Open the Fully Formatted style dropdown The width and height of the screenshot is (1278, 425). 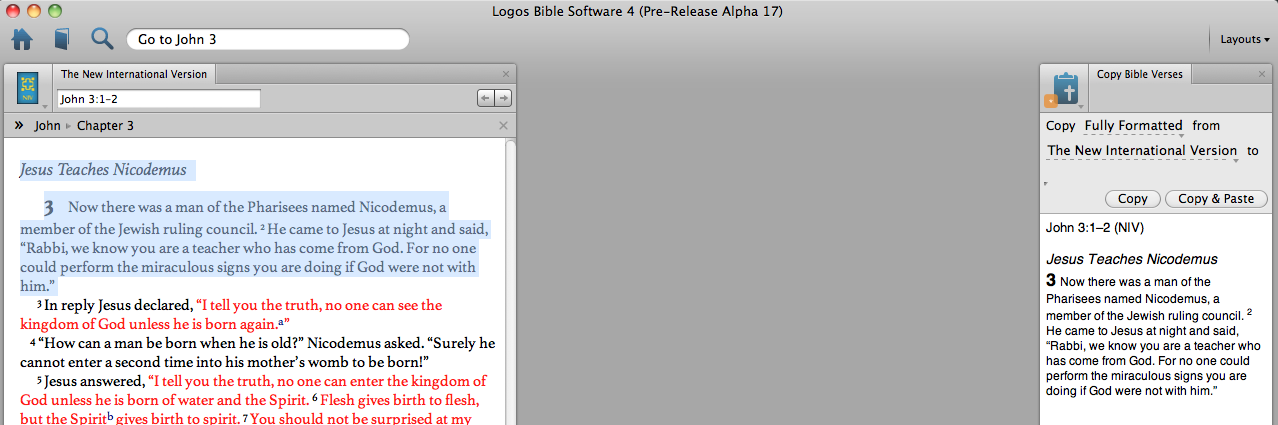[1135, 126]
